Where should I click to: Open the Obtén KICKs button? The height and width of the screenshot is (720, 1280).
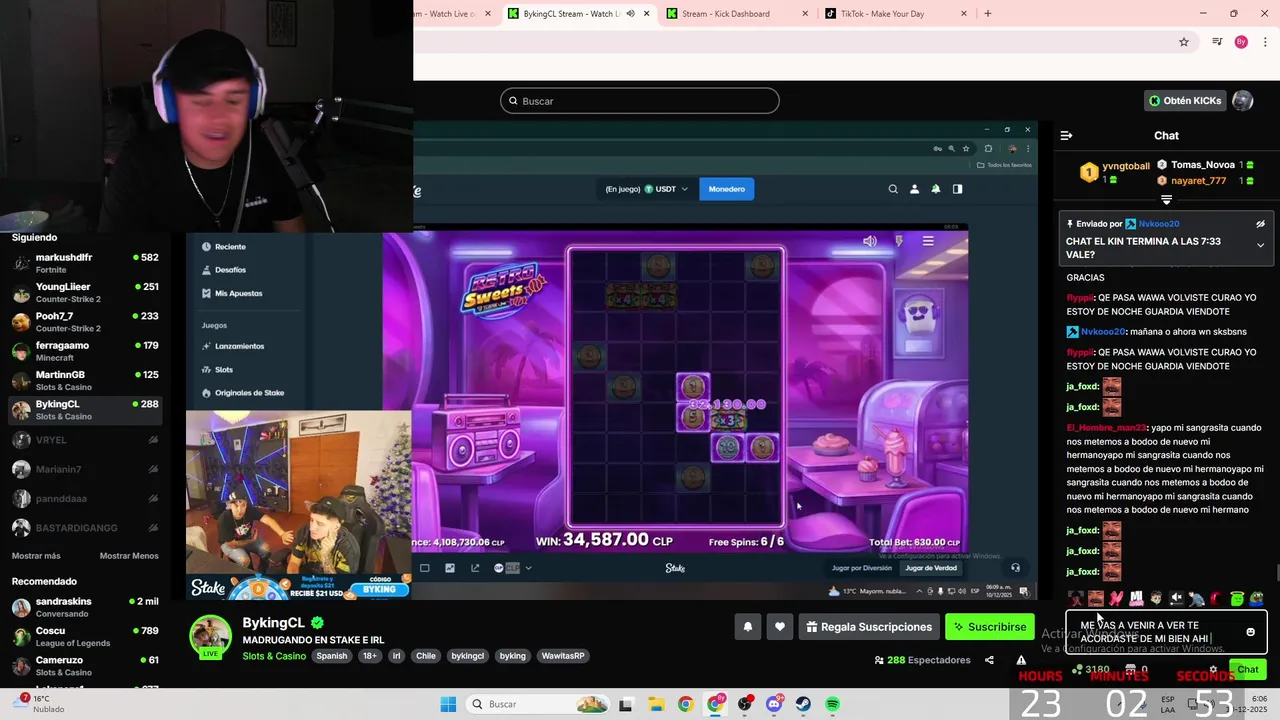1185,101
